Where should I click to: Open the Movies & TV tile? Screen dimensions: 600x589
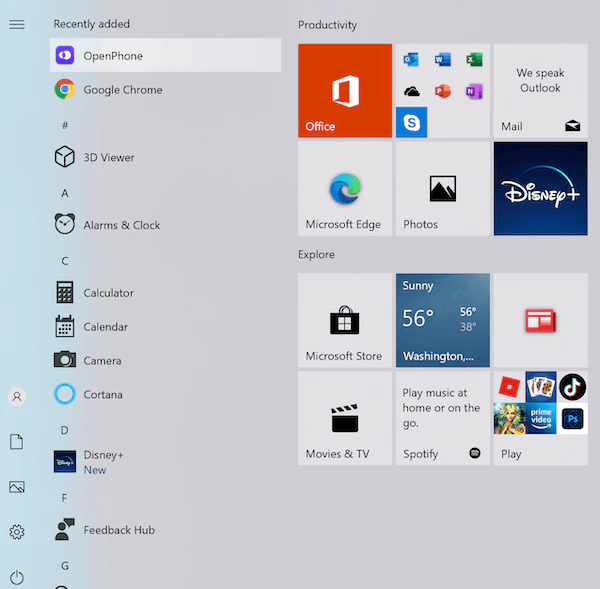[x=345, y=418]
